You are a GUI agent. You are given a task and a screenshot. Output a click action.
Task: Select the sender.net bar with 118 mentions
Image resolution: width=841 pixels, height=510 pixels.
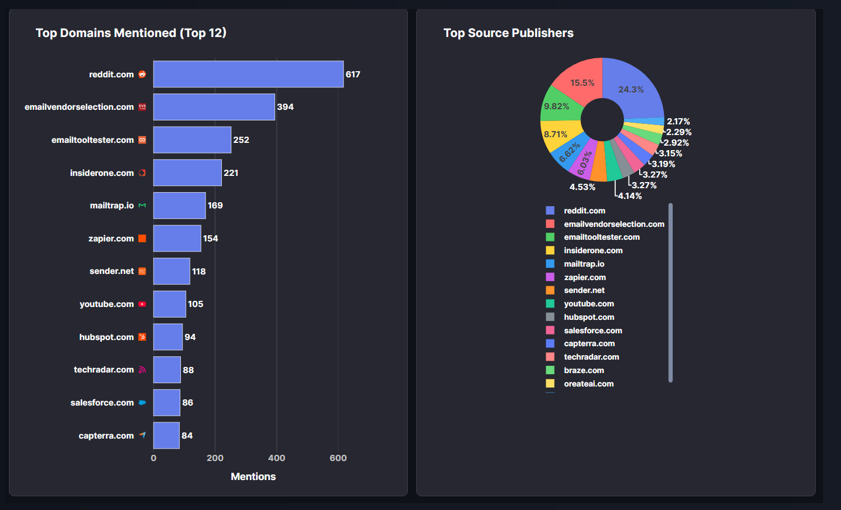(x=172, y=271)
